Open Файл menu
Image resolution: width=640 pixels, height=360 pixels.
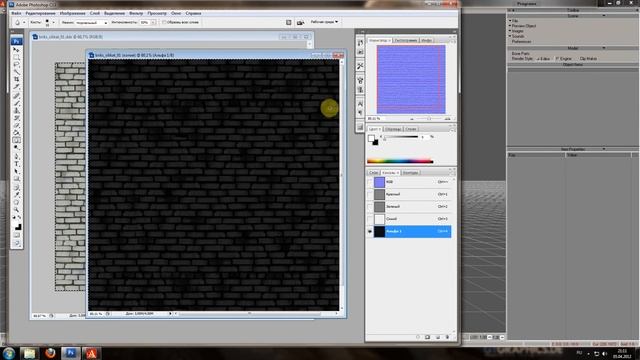click(16, 13)
